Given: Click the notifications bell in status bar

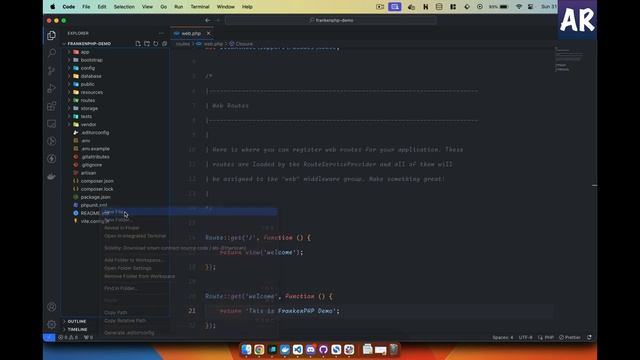Looking at the screenshot, I should pyautogui.click(x=589, y=338).
